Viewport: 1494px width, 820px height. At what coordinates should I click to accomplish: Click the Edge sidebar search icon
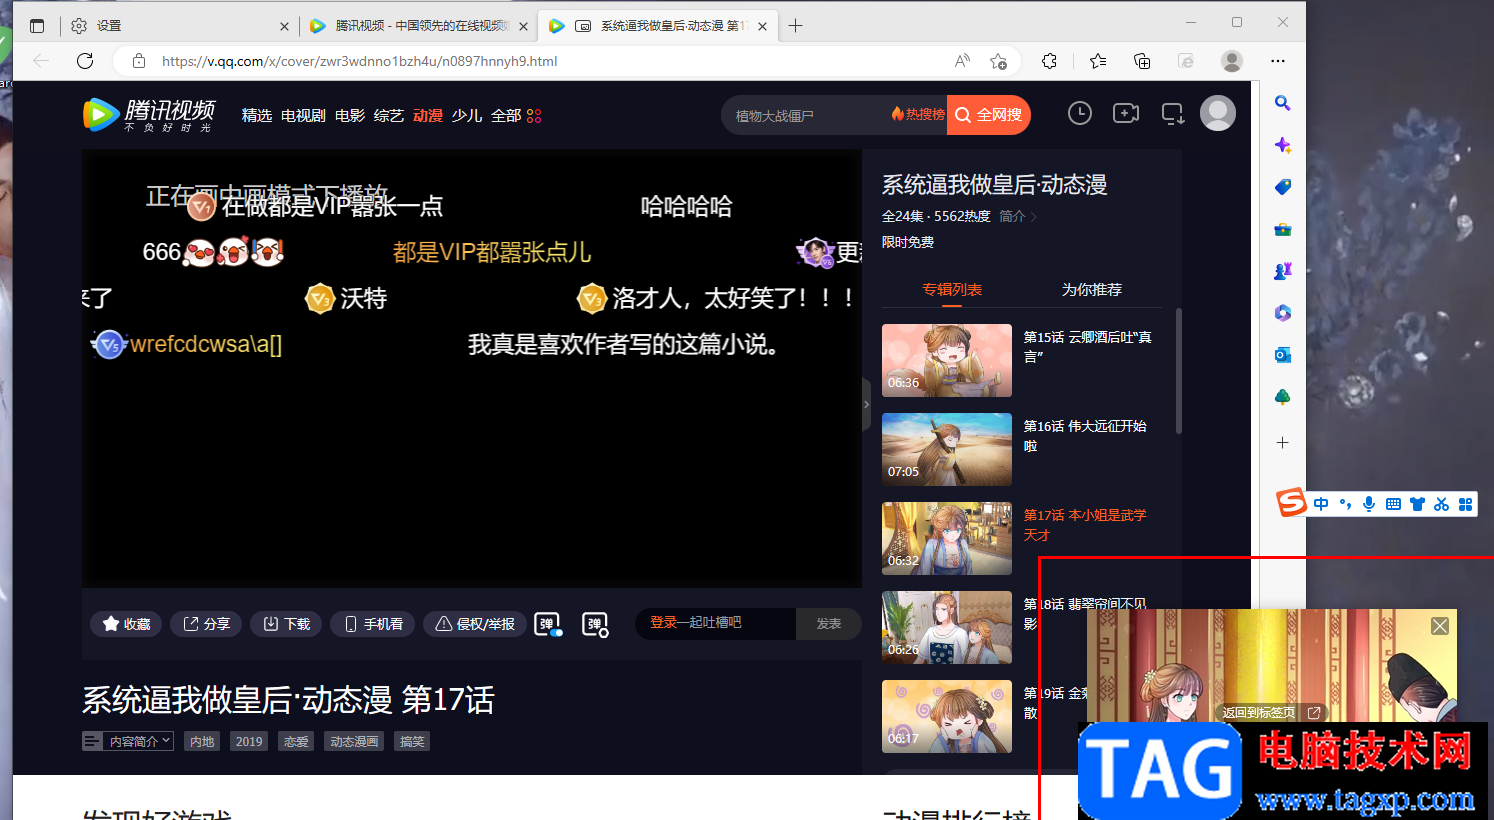click(x=1282, y=103)
